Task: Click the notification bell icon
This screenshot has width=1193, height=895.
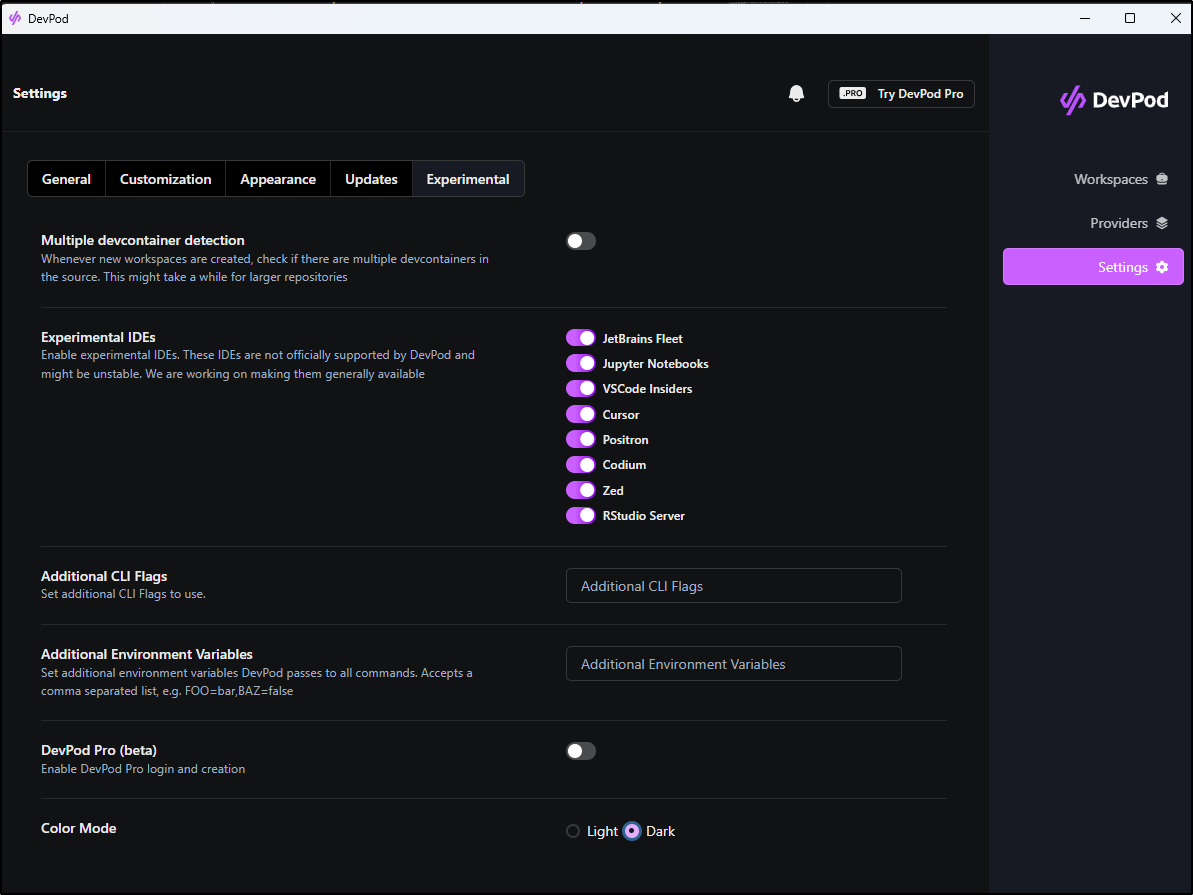Action: 796,94
